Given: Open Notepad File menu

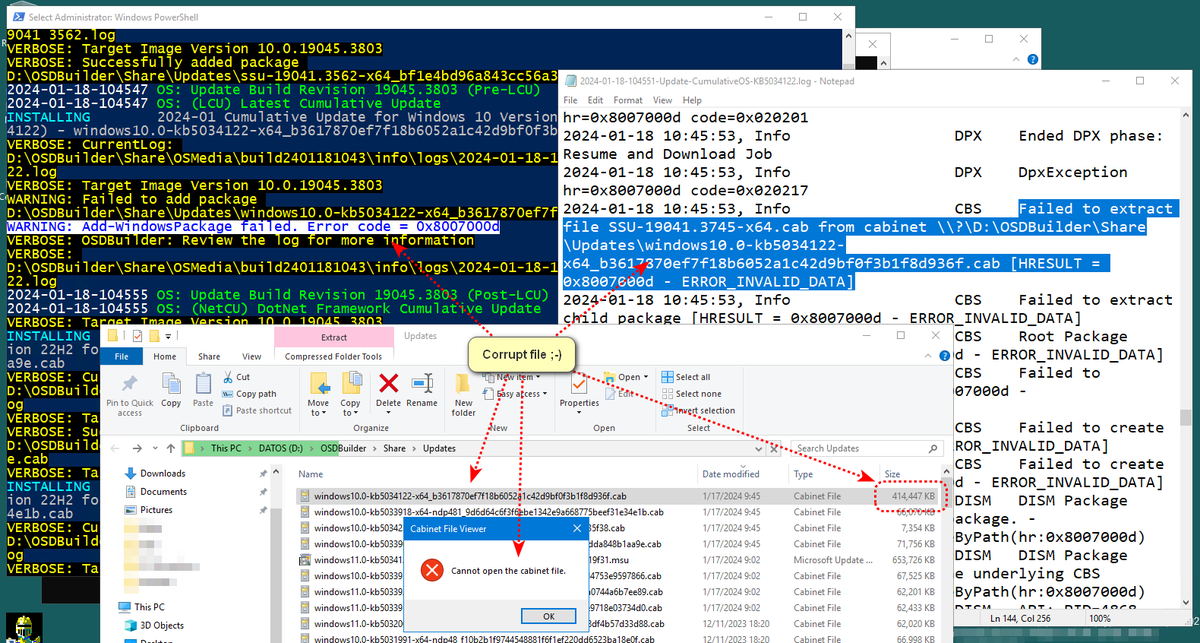Looking at the screenshot, I should [570, 100].
